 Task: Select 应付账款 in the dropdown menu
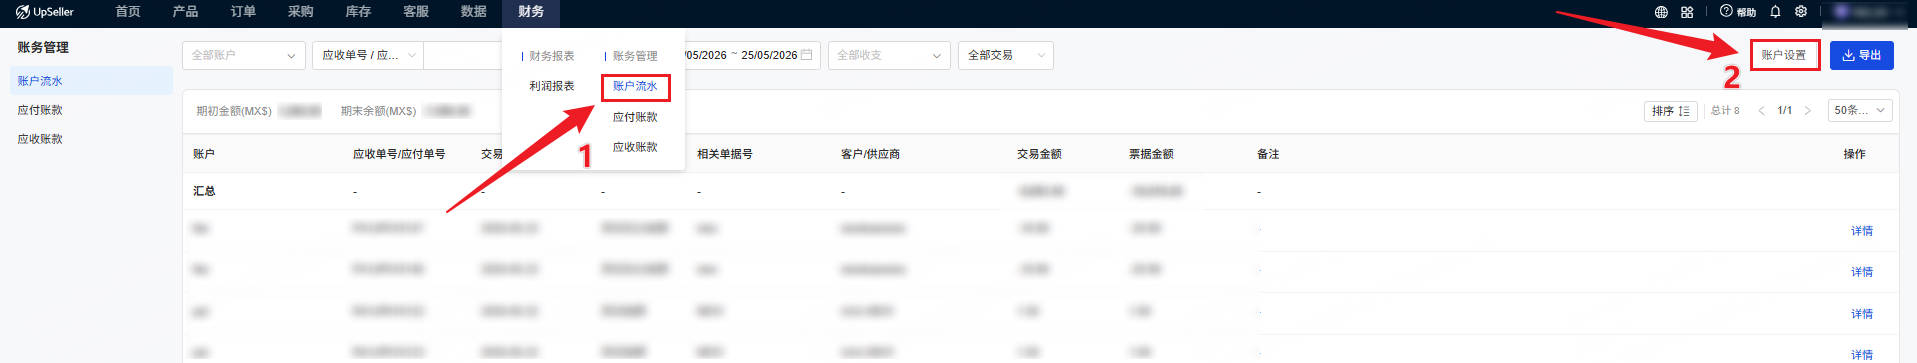click(635, 117)
